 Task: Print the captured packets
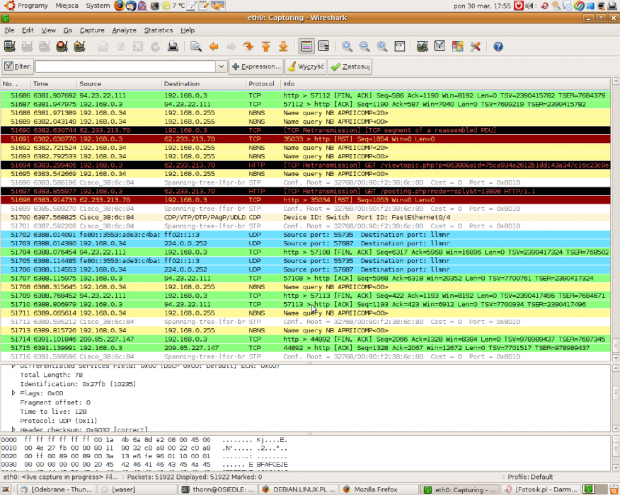coord(173,47)
